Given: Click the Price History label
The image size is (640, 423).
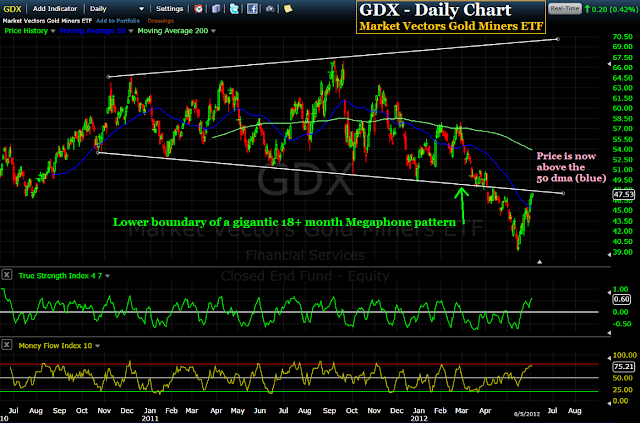Looking at the screenshot, I should pos(26,31).
